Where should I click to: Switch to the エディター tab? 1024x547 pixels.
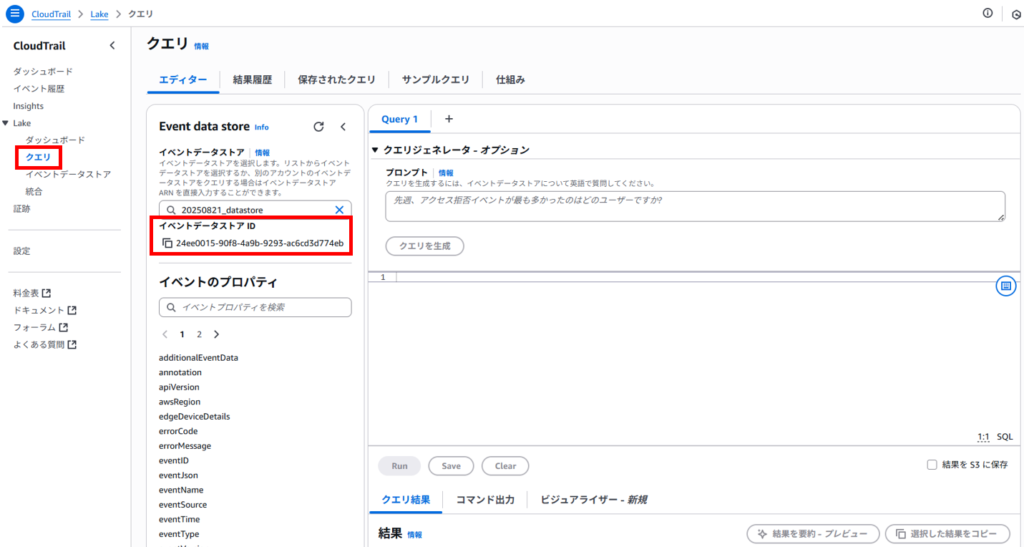pyautogui.click(x=183, y=80)
